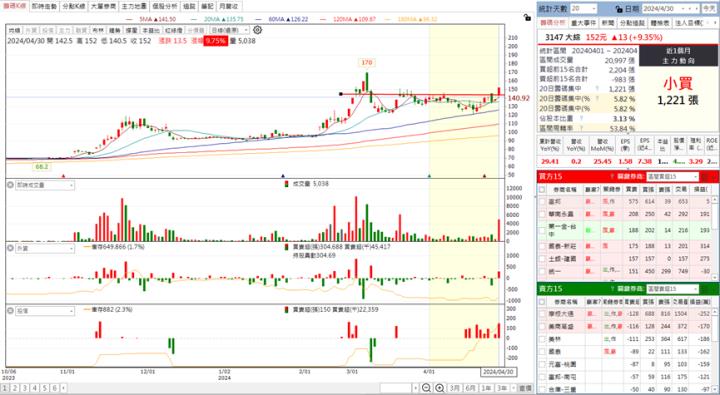Zoom out the chart with minus magnifier
The height and width of the screenshot is (395, 720).
click(426, 388)
